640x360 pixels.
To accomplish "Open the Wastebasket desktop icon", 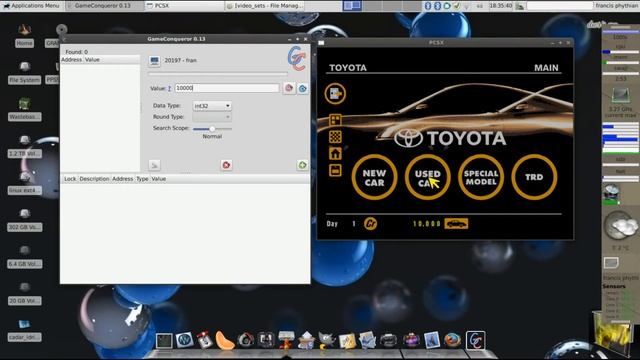I will point(24,109).
